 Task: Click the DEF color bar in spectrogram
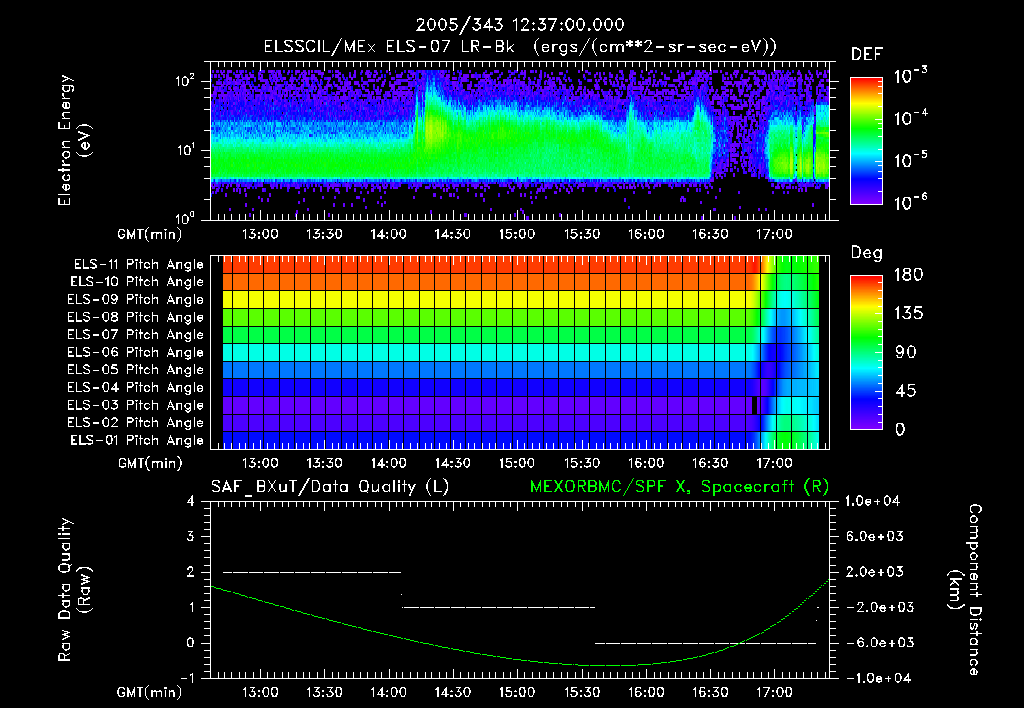(x=866, y=141)
